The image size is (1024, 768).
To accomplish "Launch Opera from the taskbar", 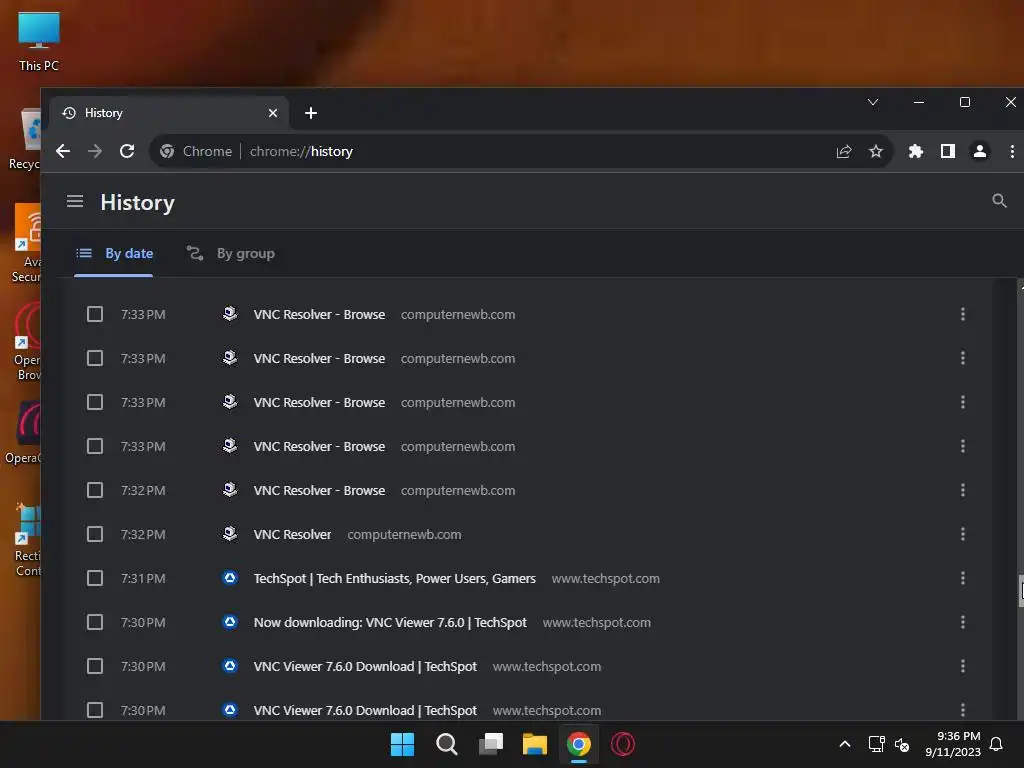I will (622, 744).
